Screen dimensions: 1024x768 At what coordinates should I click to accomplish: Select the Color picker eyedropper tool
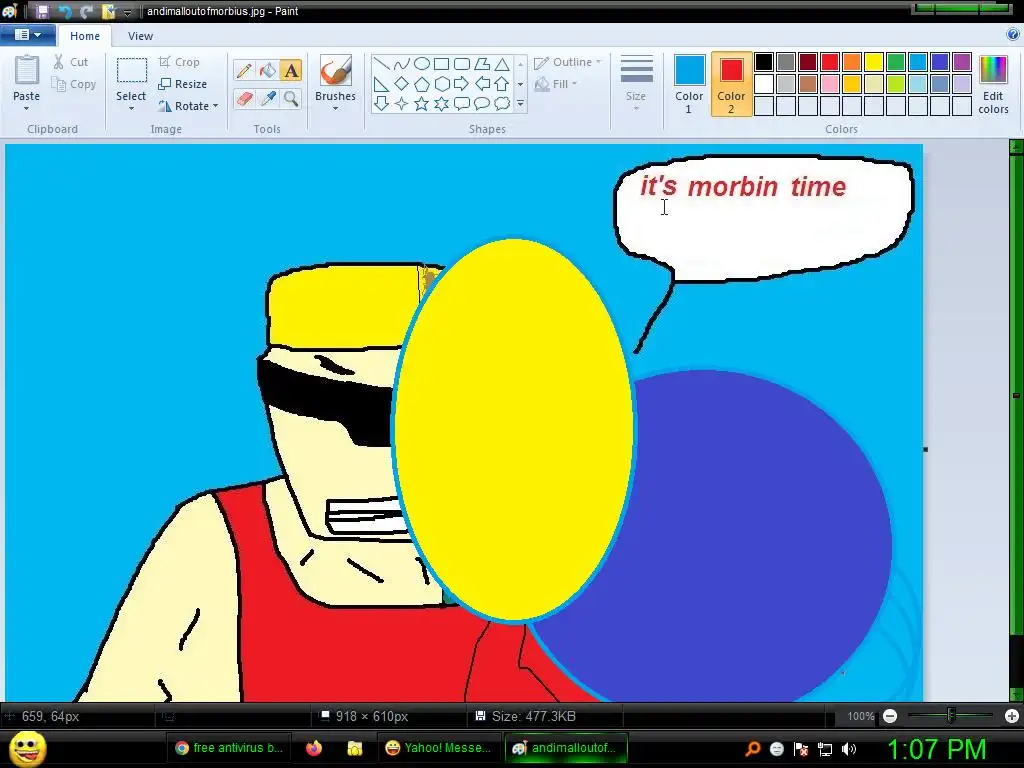point(268,99)
